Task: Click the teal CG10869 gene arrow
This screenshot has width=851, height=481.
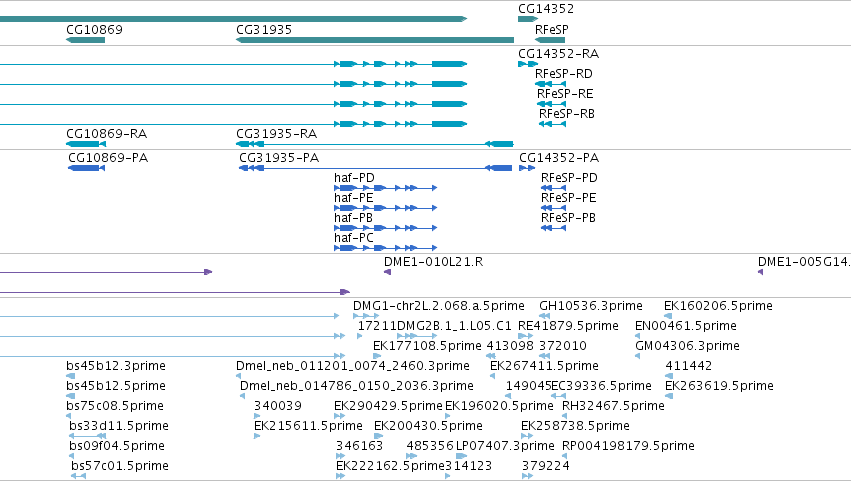Action: coord(85,40)
